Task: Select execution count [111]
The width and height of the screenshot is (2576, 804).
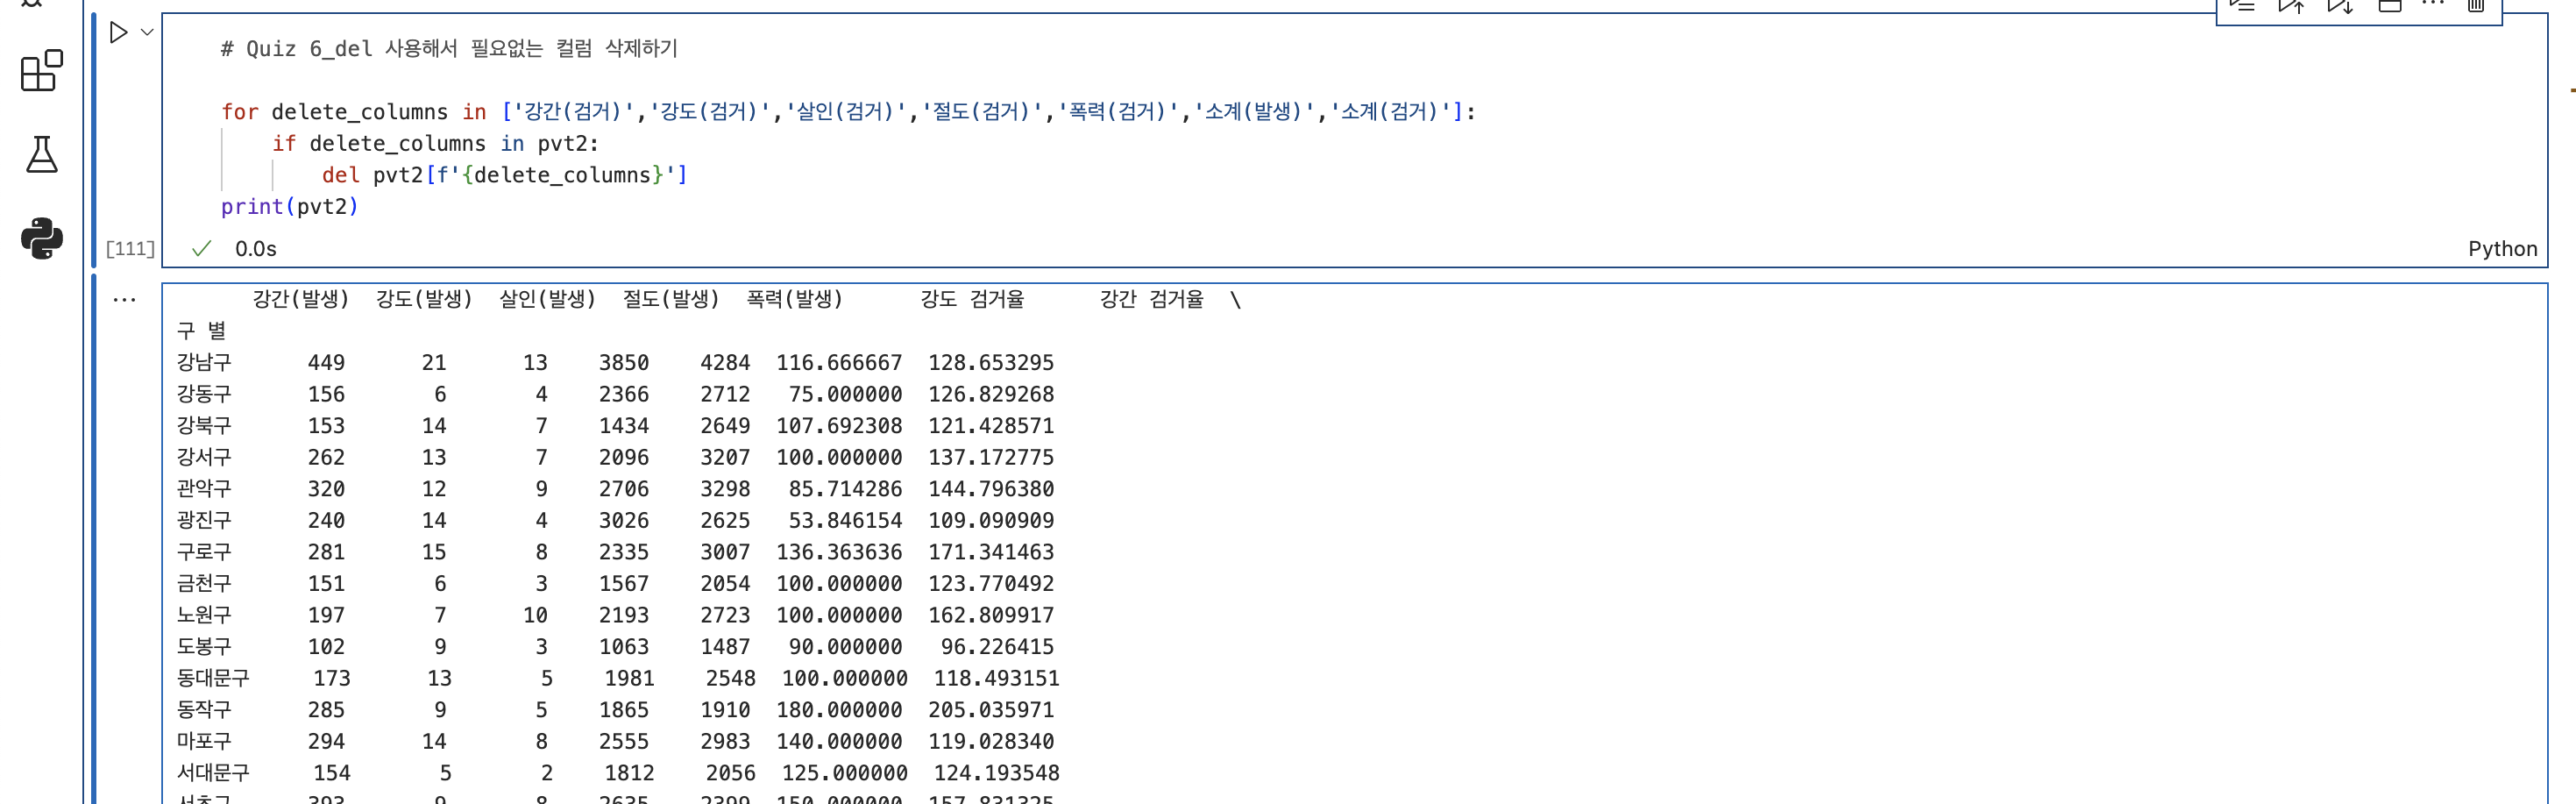Action: tap(130, 249)
